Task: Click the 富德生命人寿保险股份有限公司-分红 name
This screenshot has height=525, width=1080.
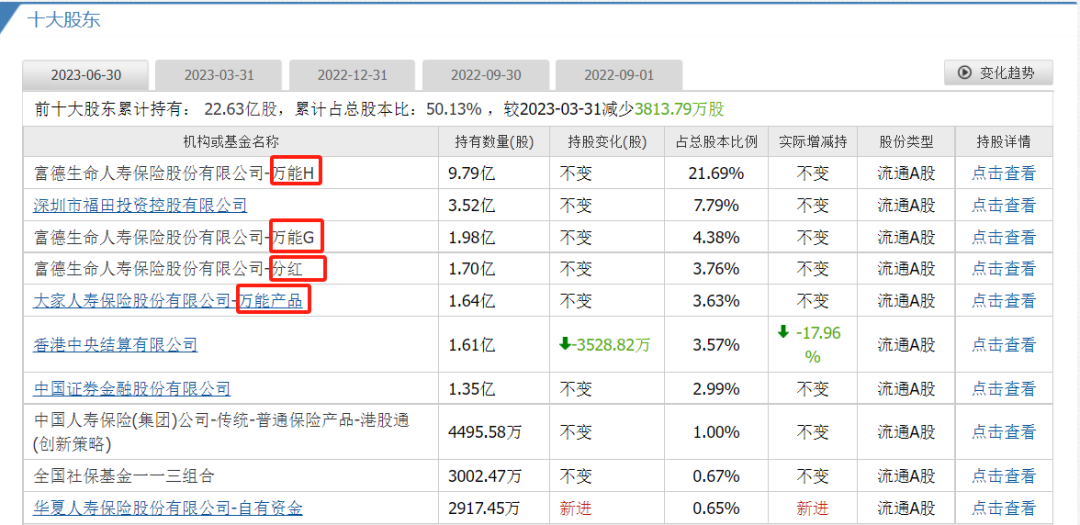Action: coord(168,268)
